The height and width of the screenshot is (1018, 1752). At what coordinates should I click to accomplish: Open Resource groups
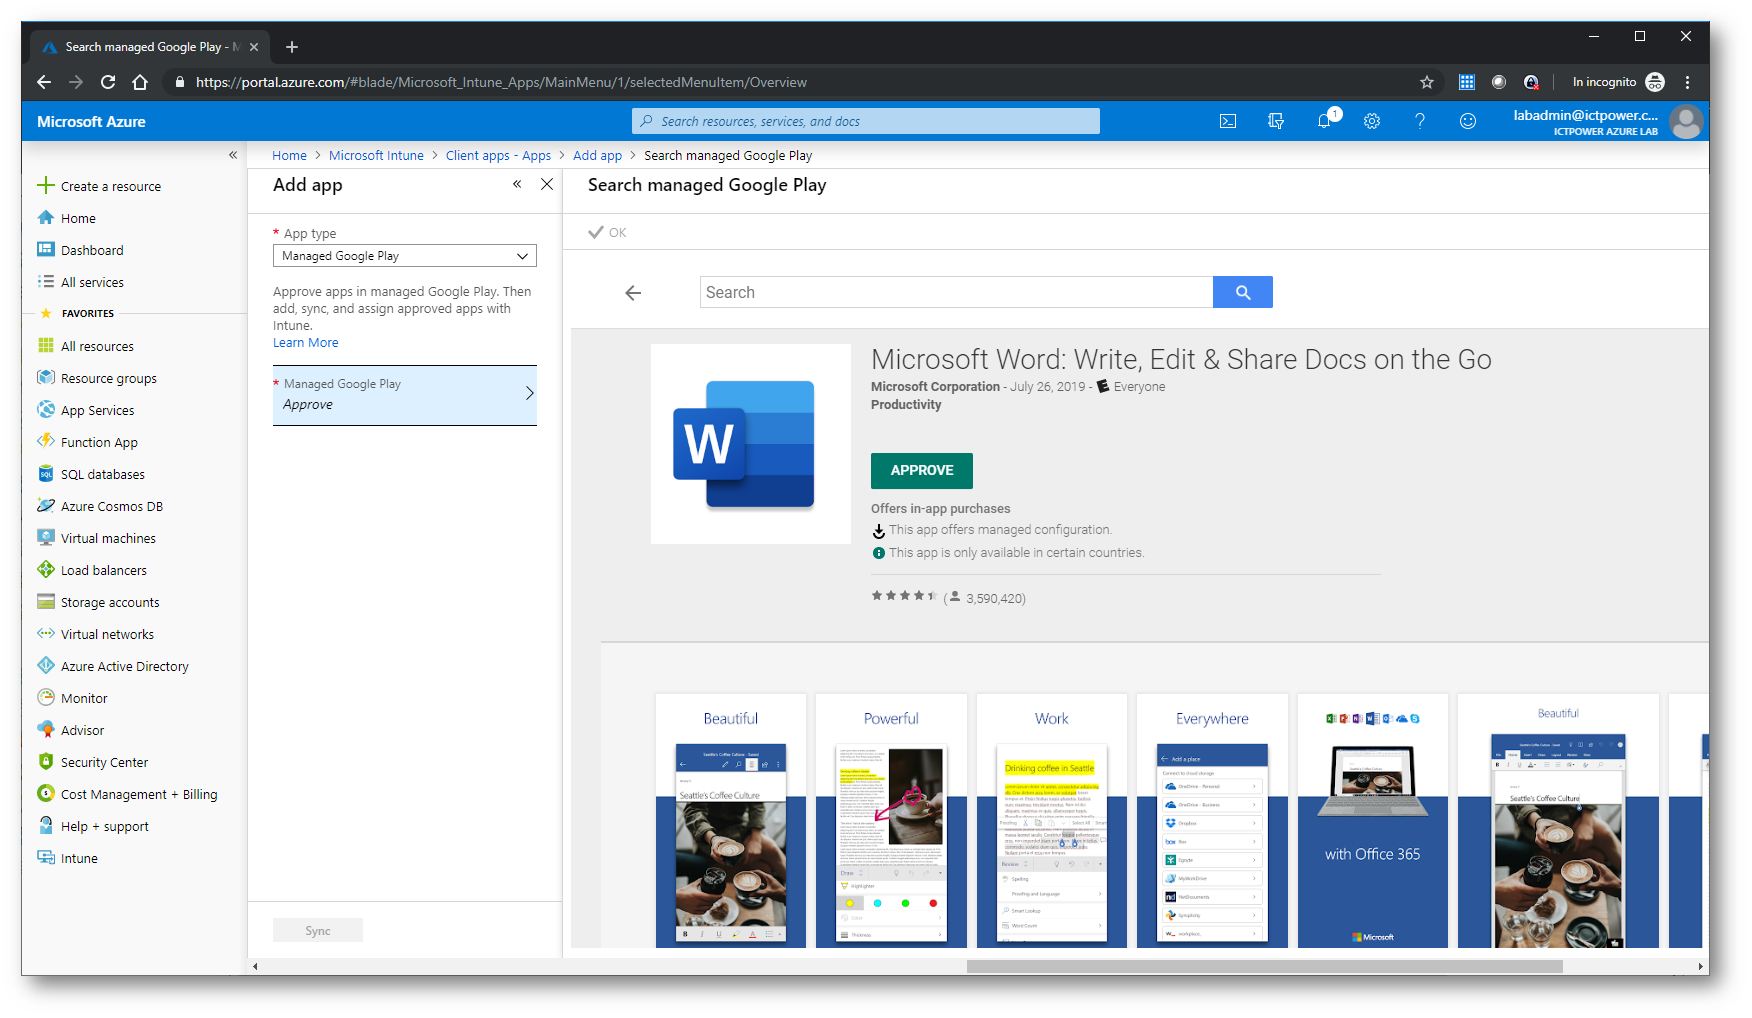click(97, 378)
